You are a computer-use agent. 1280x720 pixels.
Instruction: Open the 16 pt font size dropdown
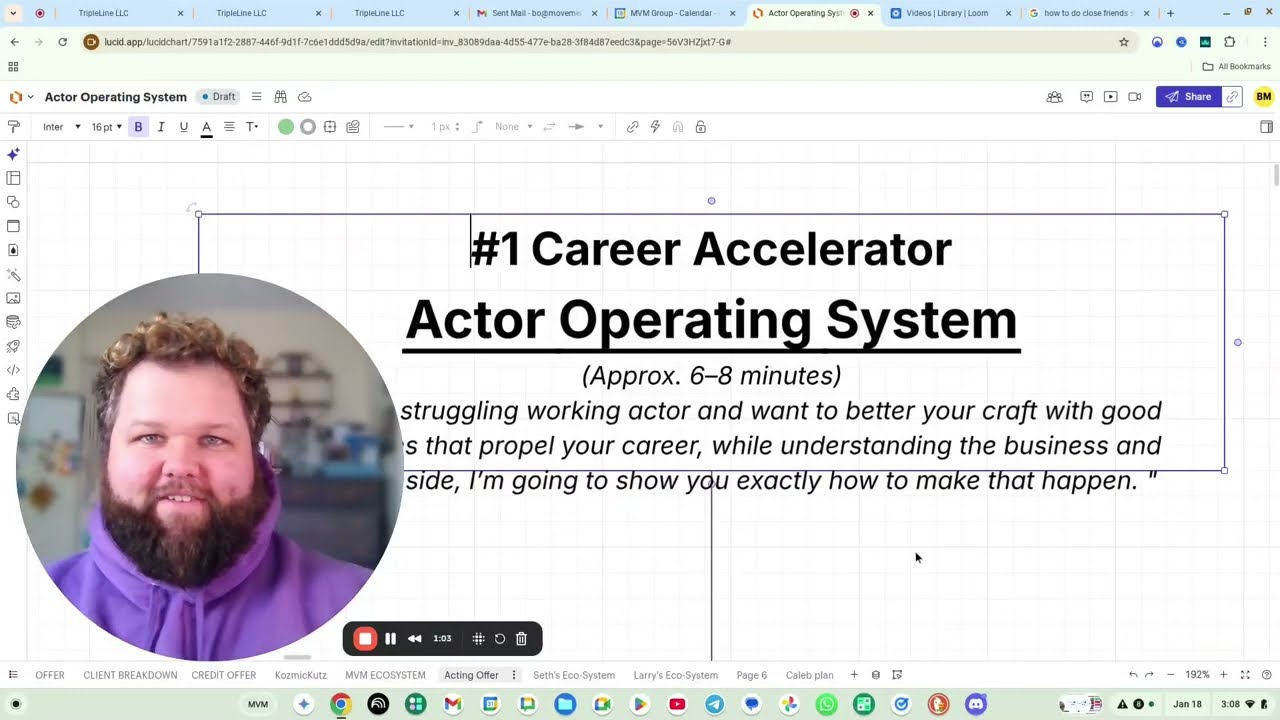[x=107, y=127]
